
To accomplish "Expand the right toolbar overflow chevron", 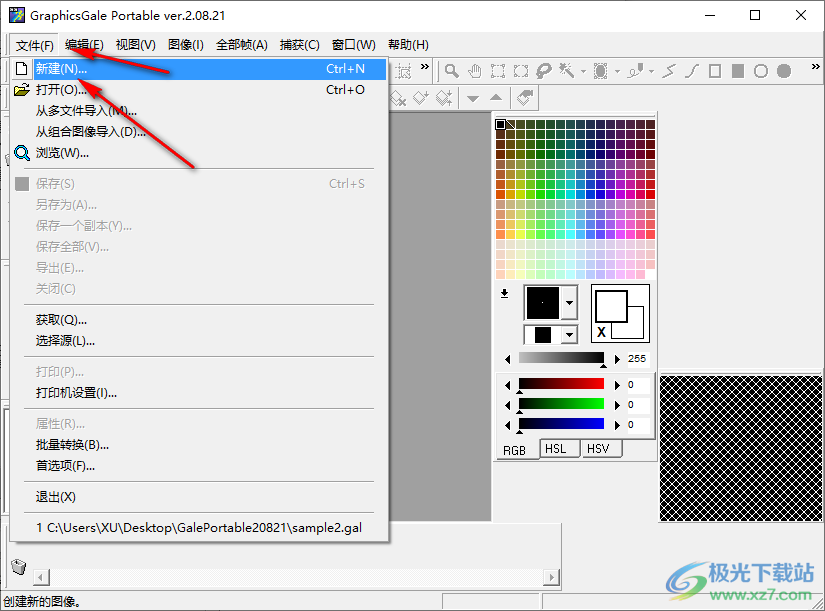I will tap(816, 67).
